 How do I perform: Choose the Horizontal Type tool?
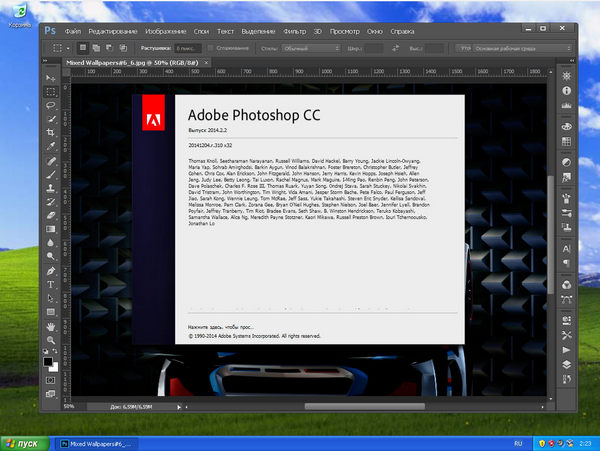51,284
